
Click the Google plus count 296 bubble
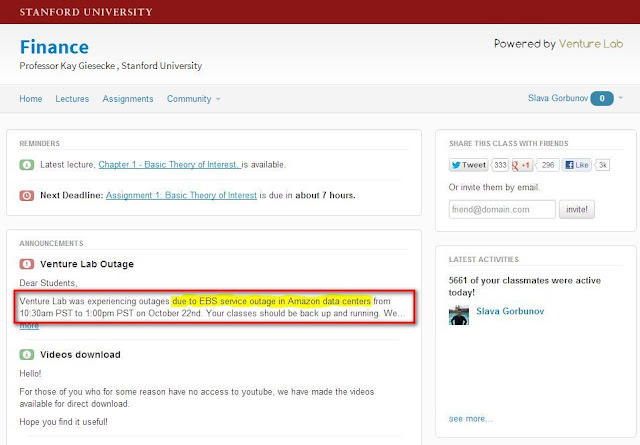tap(547, 165)
